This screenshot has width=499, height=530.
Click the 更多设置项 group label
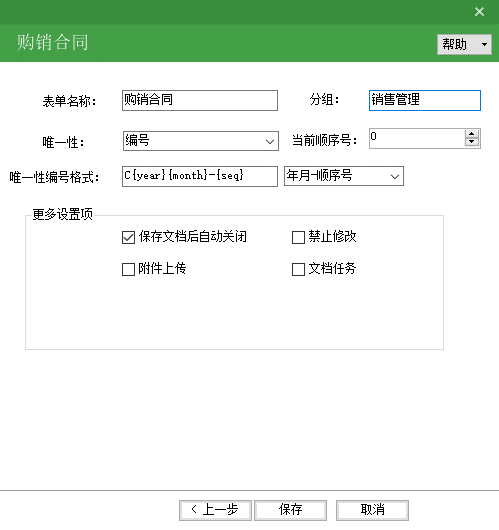(x=63, y=214)
